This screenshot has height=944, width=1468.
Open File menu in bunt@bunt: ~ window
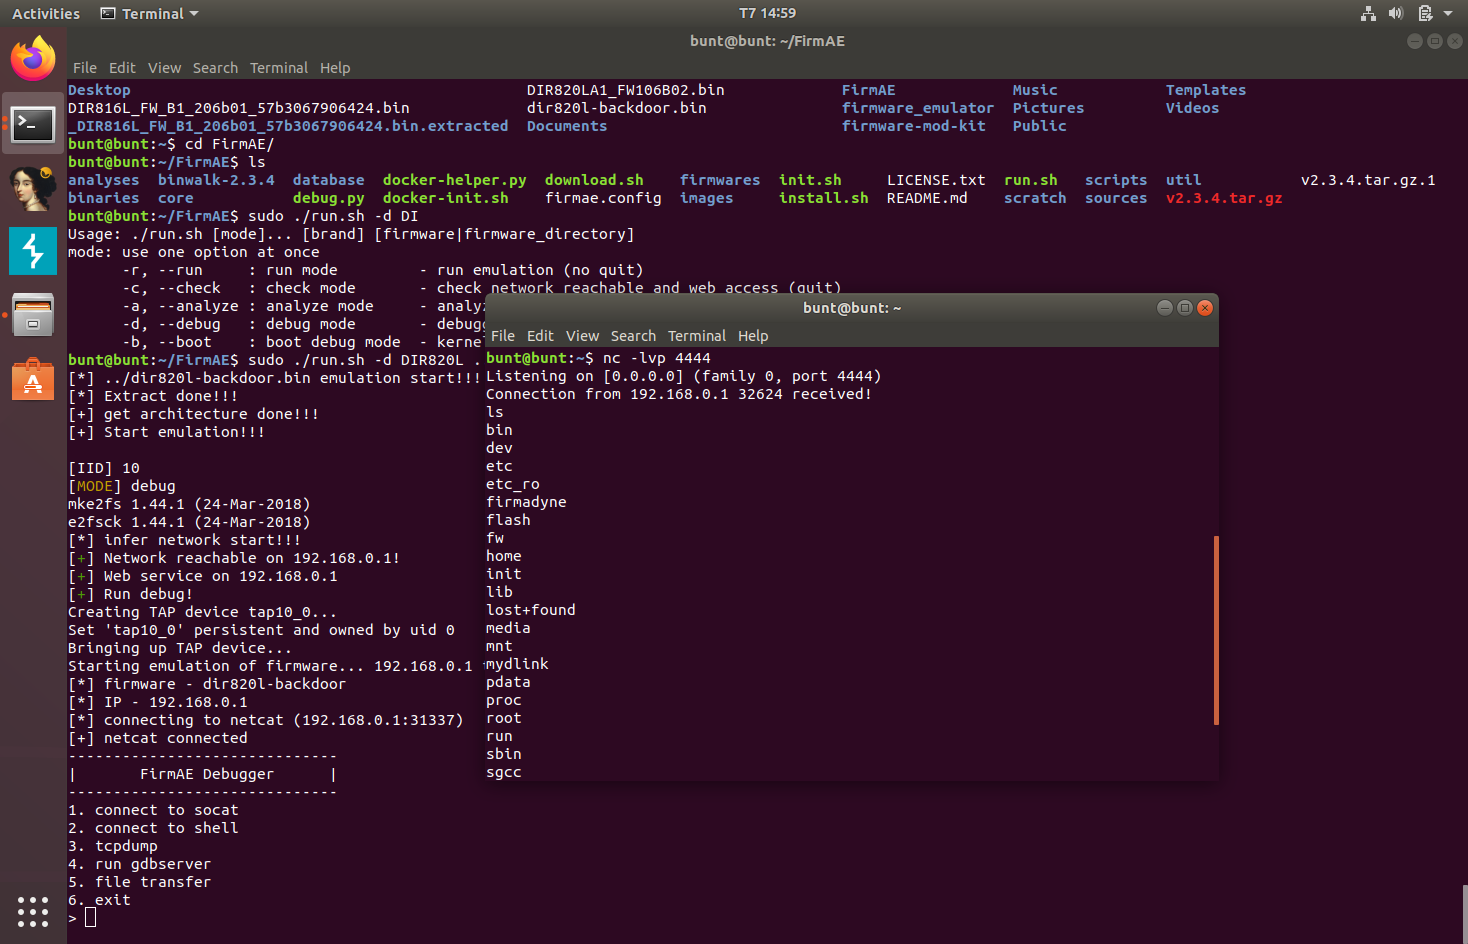coord(503,336)
